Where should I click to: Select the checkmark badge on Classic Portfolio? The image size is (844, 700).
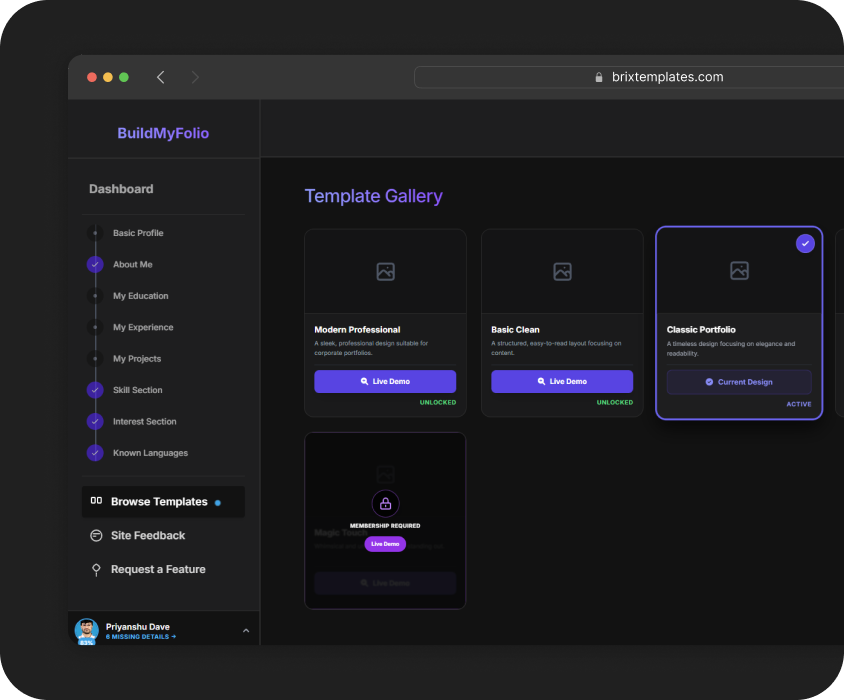tap(805, 244)
